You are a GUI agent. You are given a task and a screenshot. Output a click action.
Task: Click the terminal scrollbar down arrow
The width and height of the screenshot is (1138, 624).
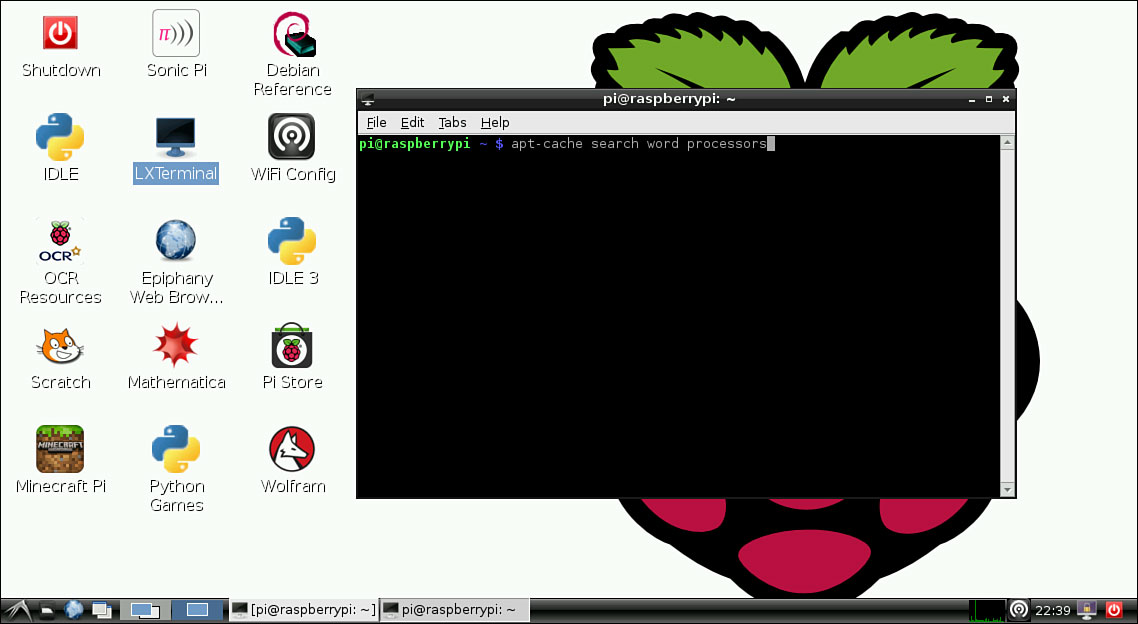coord(1007,490)
